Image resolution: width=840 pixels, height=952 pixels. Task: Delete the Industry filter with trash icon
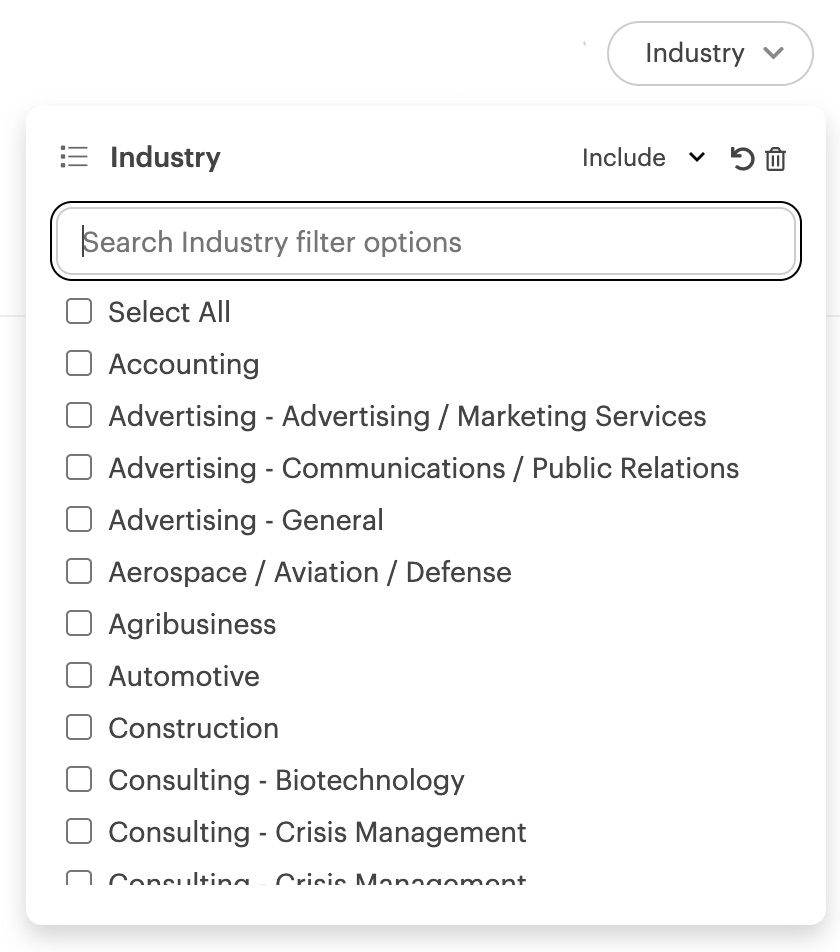[x=776, y=159]
